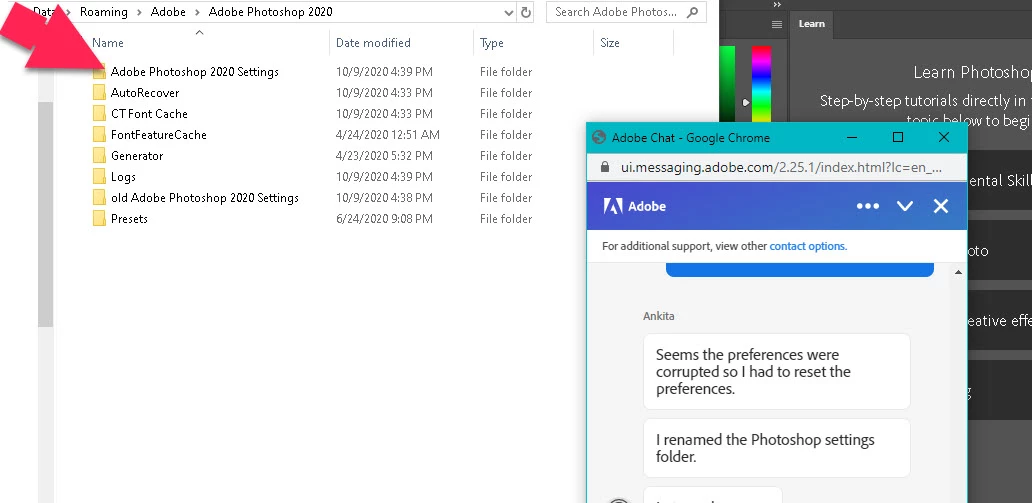This screenshot has width=1032, height=503.
Task: Open the FontFeatureCache folder
Action: point(159,135)
